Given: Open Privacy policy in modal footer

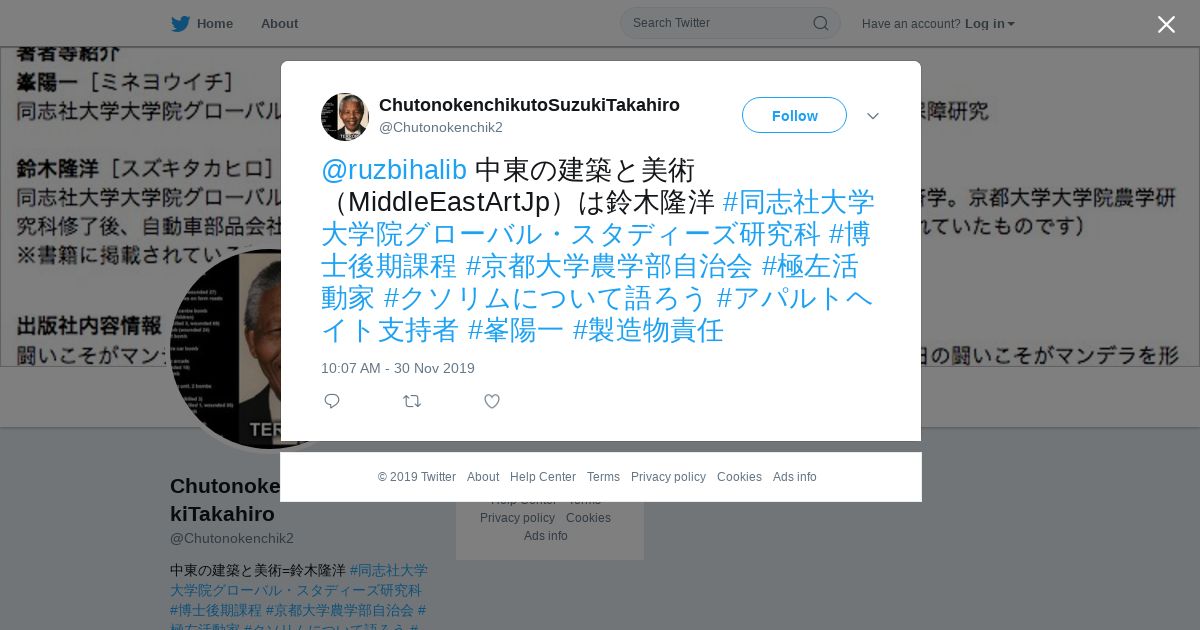Looking at the screenshot, I should pyautogui.click(x=668, y=477).
